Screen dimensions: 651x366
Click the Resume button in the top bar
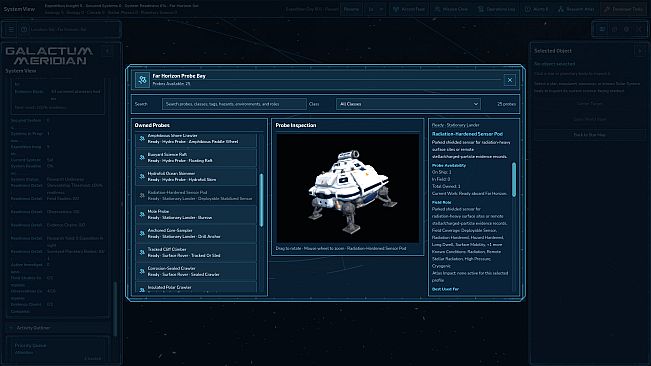[351, 9]
